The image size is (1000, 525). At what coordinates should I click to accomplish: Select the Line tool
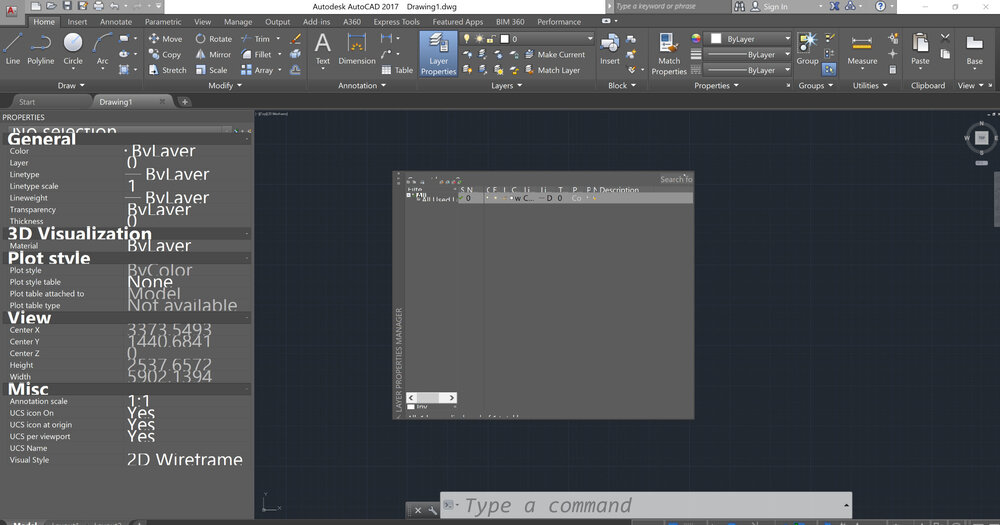point(13,49)
